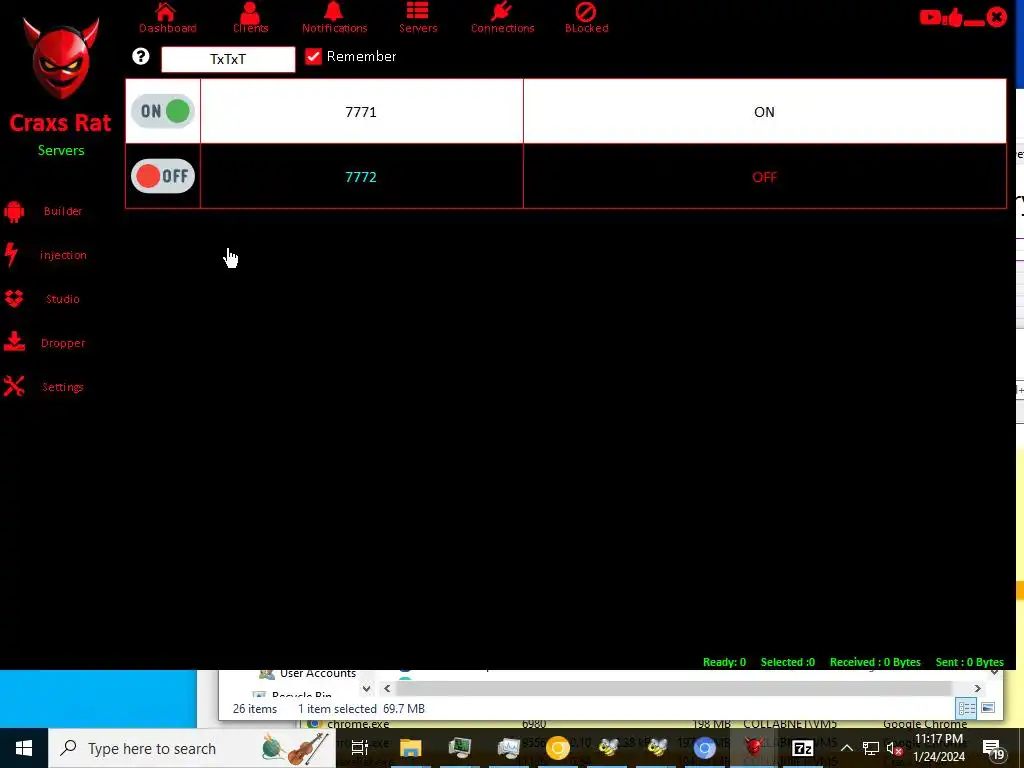This screenshot has height=768, width=1024.
Task: Click Received : 0 Bytes status text
Action: point(875,662)
